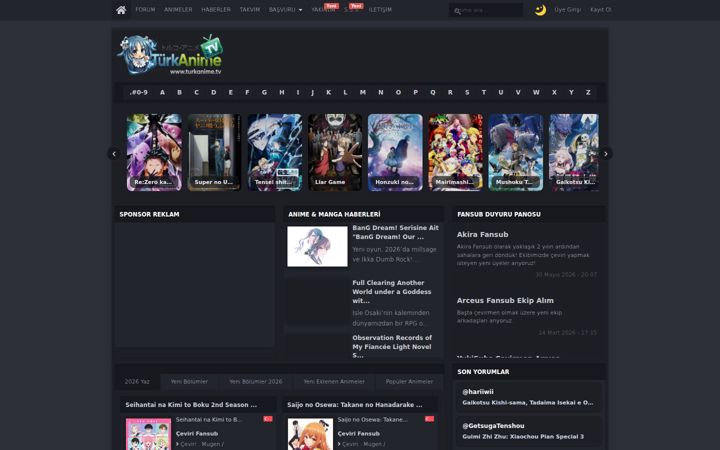720x450 pixels.
Task: Open the Akira Fansub announcement
Action: (482, 235)
